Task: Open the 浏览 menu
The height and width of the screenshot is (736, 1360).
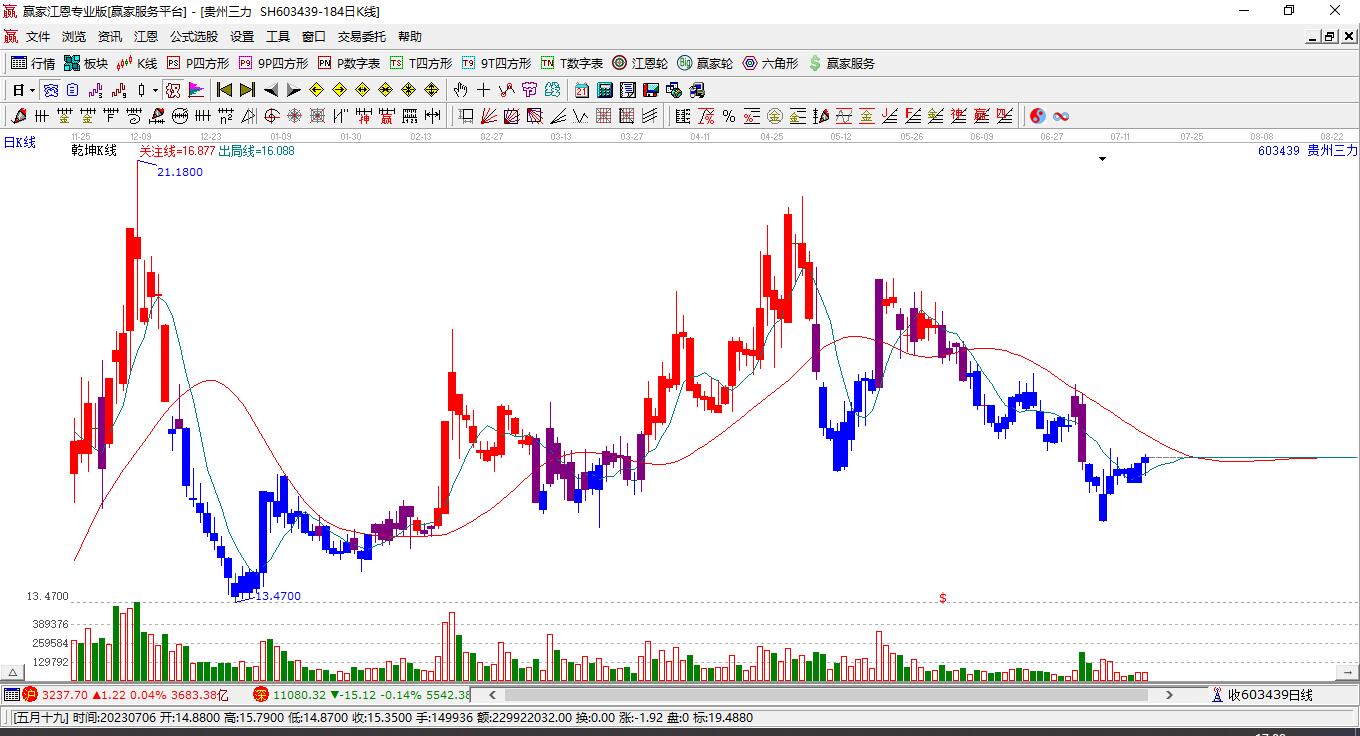Action: coord(74,37)
